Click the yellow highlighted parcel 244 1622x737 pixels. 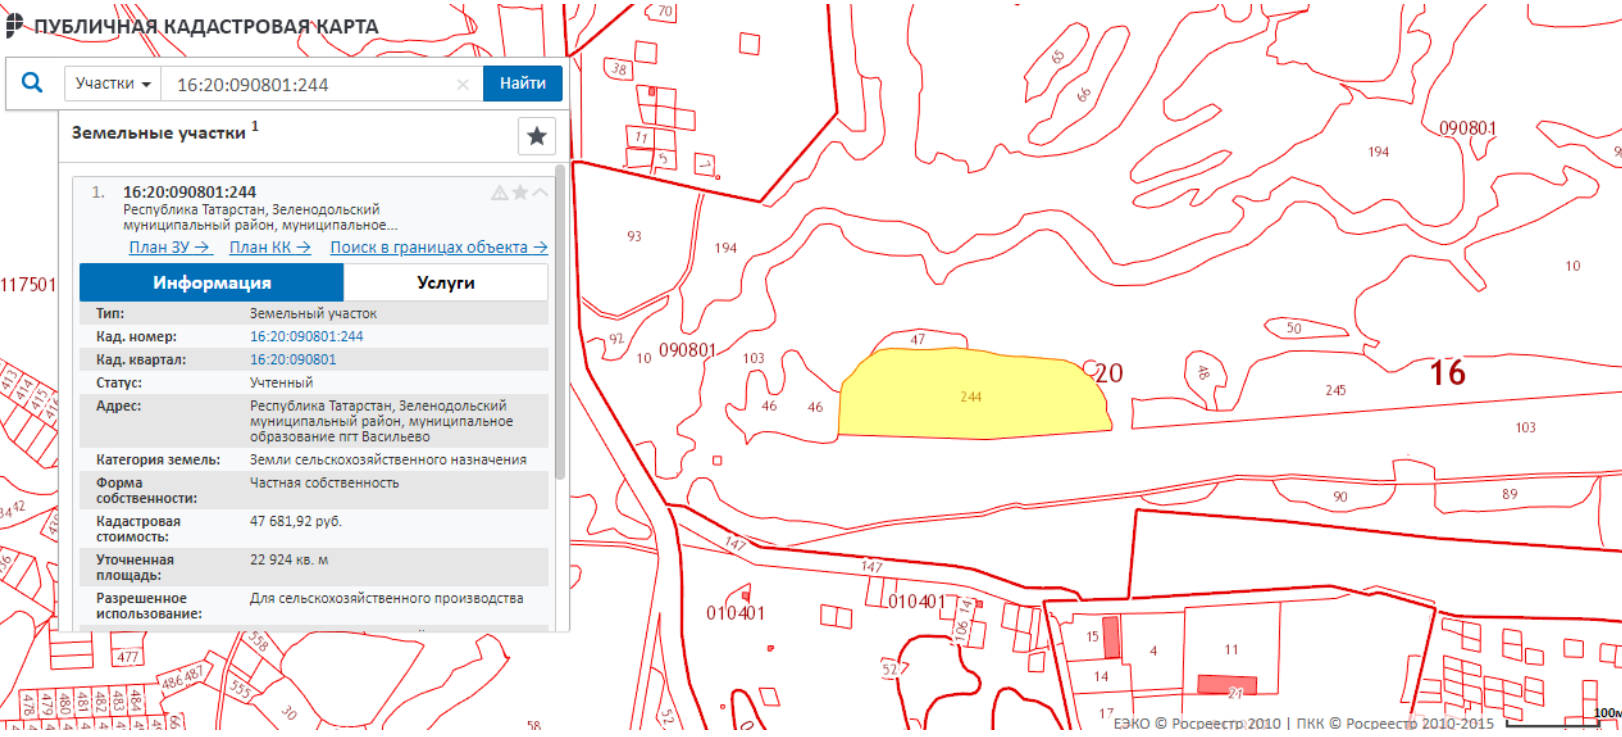pos(970,396)
